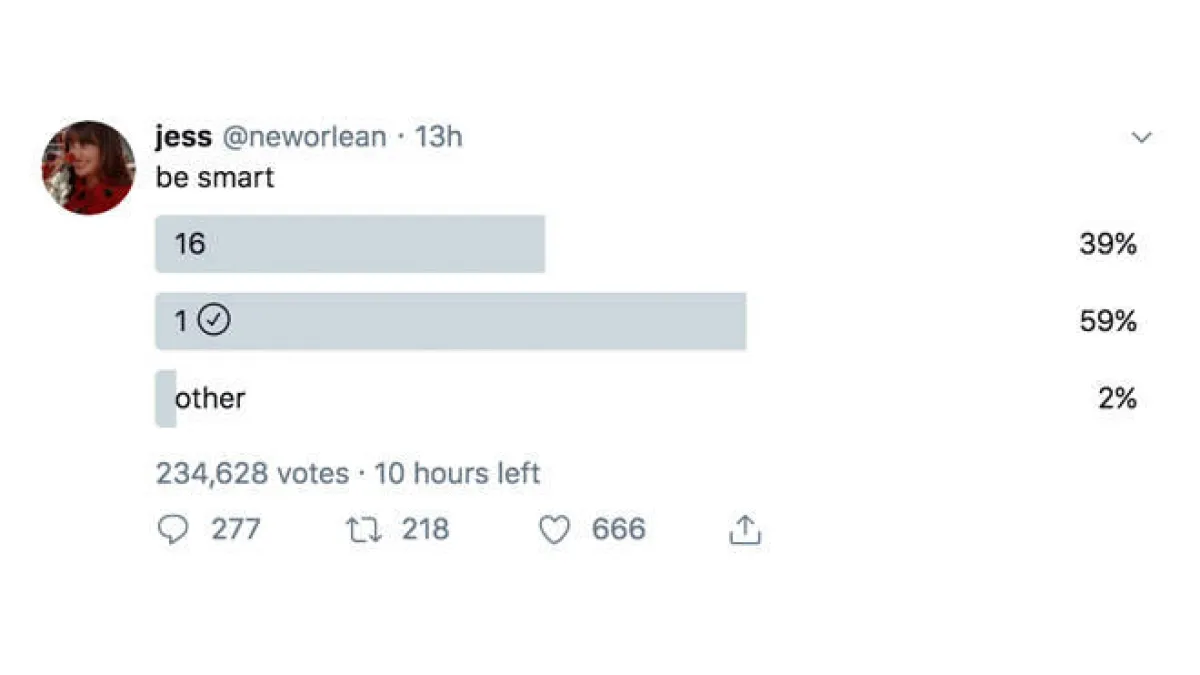Open jess's profile picture
The height and width of the screenshot is (675, 1200).
point(88,167)
